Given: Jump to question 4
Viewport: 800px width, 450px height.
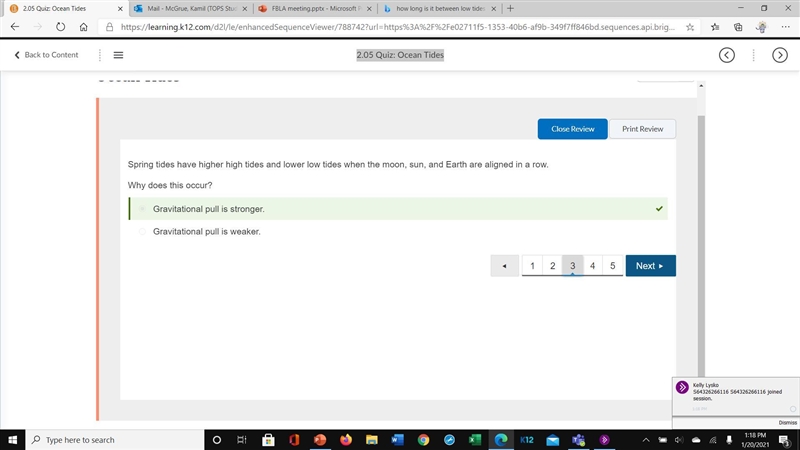Looking at the screenshot, I should click(x=592, y=266).
